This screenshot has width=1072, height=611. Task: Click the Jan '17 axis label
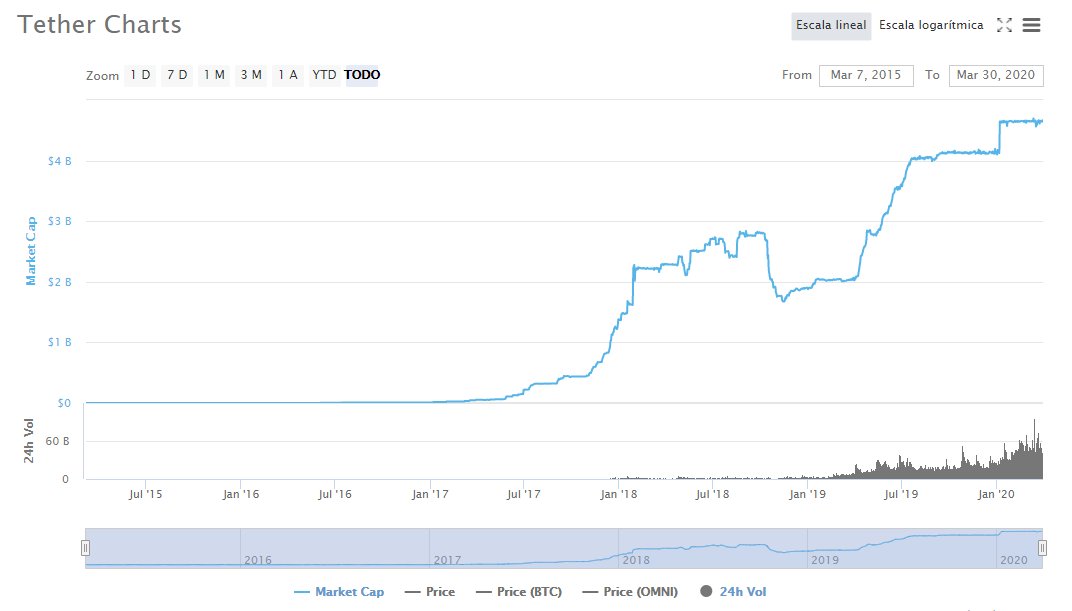pos(430,494)
